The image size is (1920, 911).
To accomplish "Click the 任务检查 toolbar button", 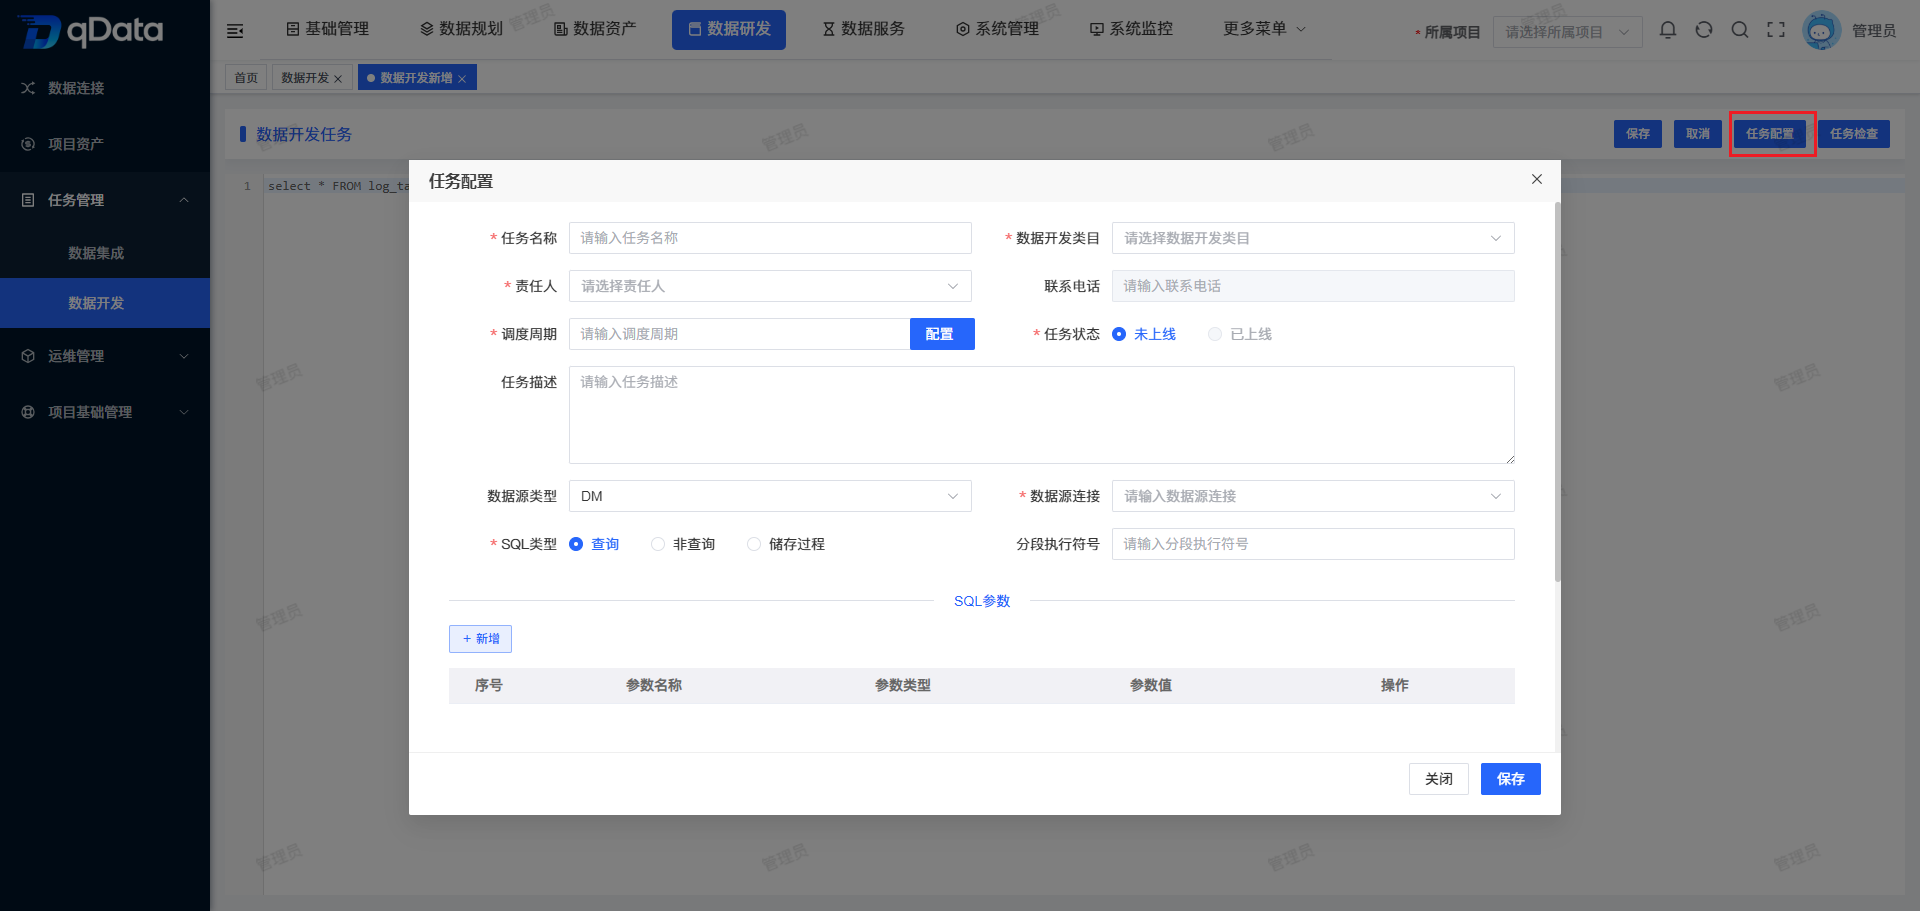I will (1854, 134).
